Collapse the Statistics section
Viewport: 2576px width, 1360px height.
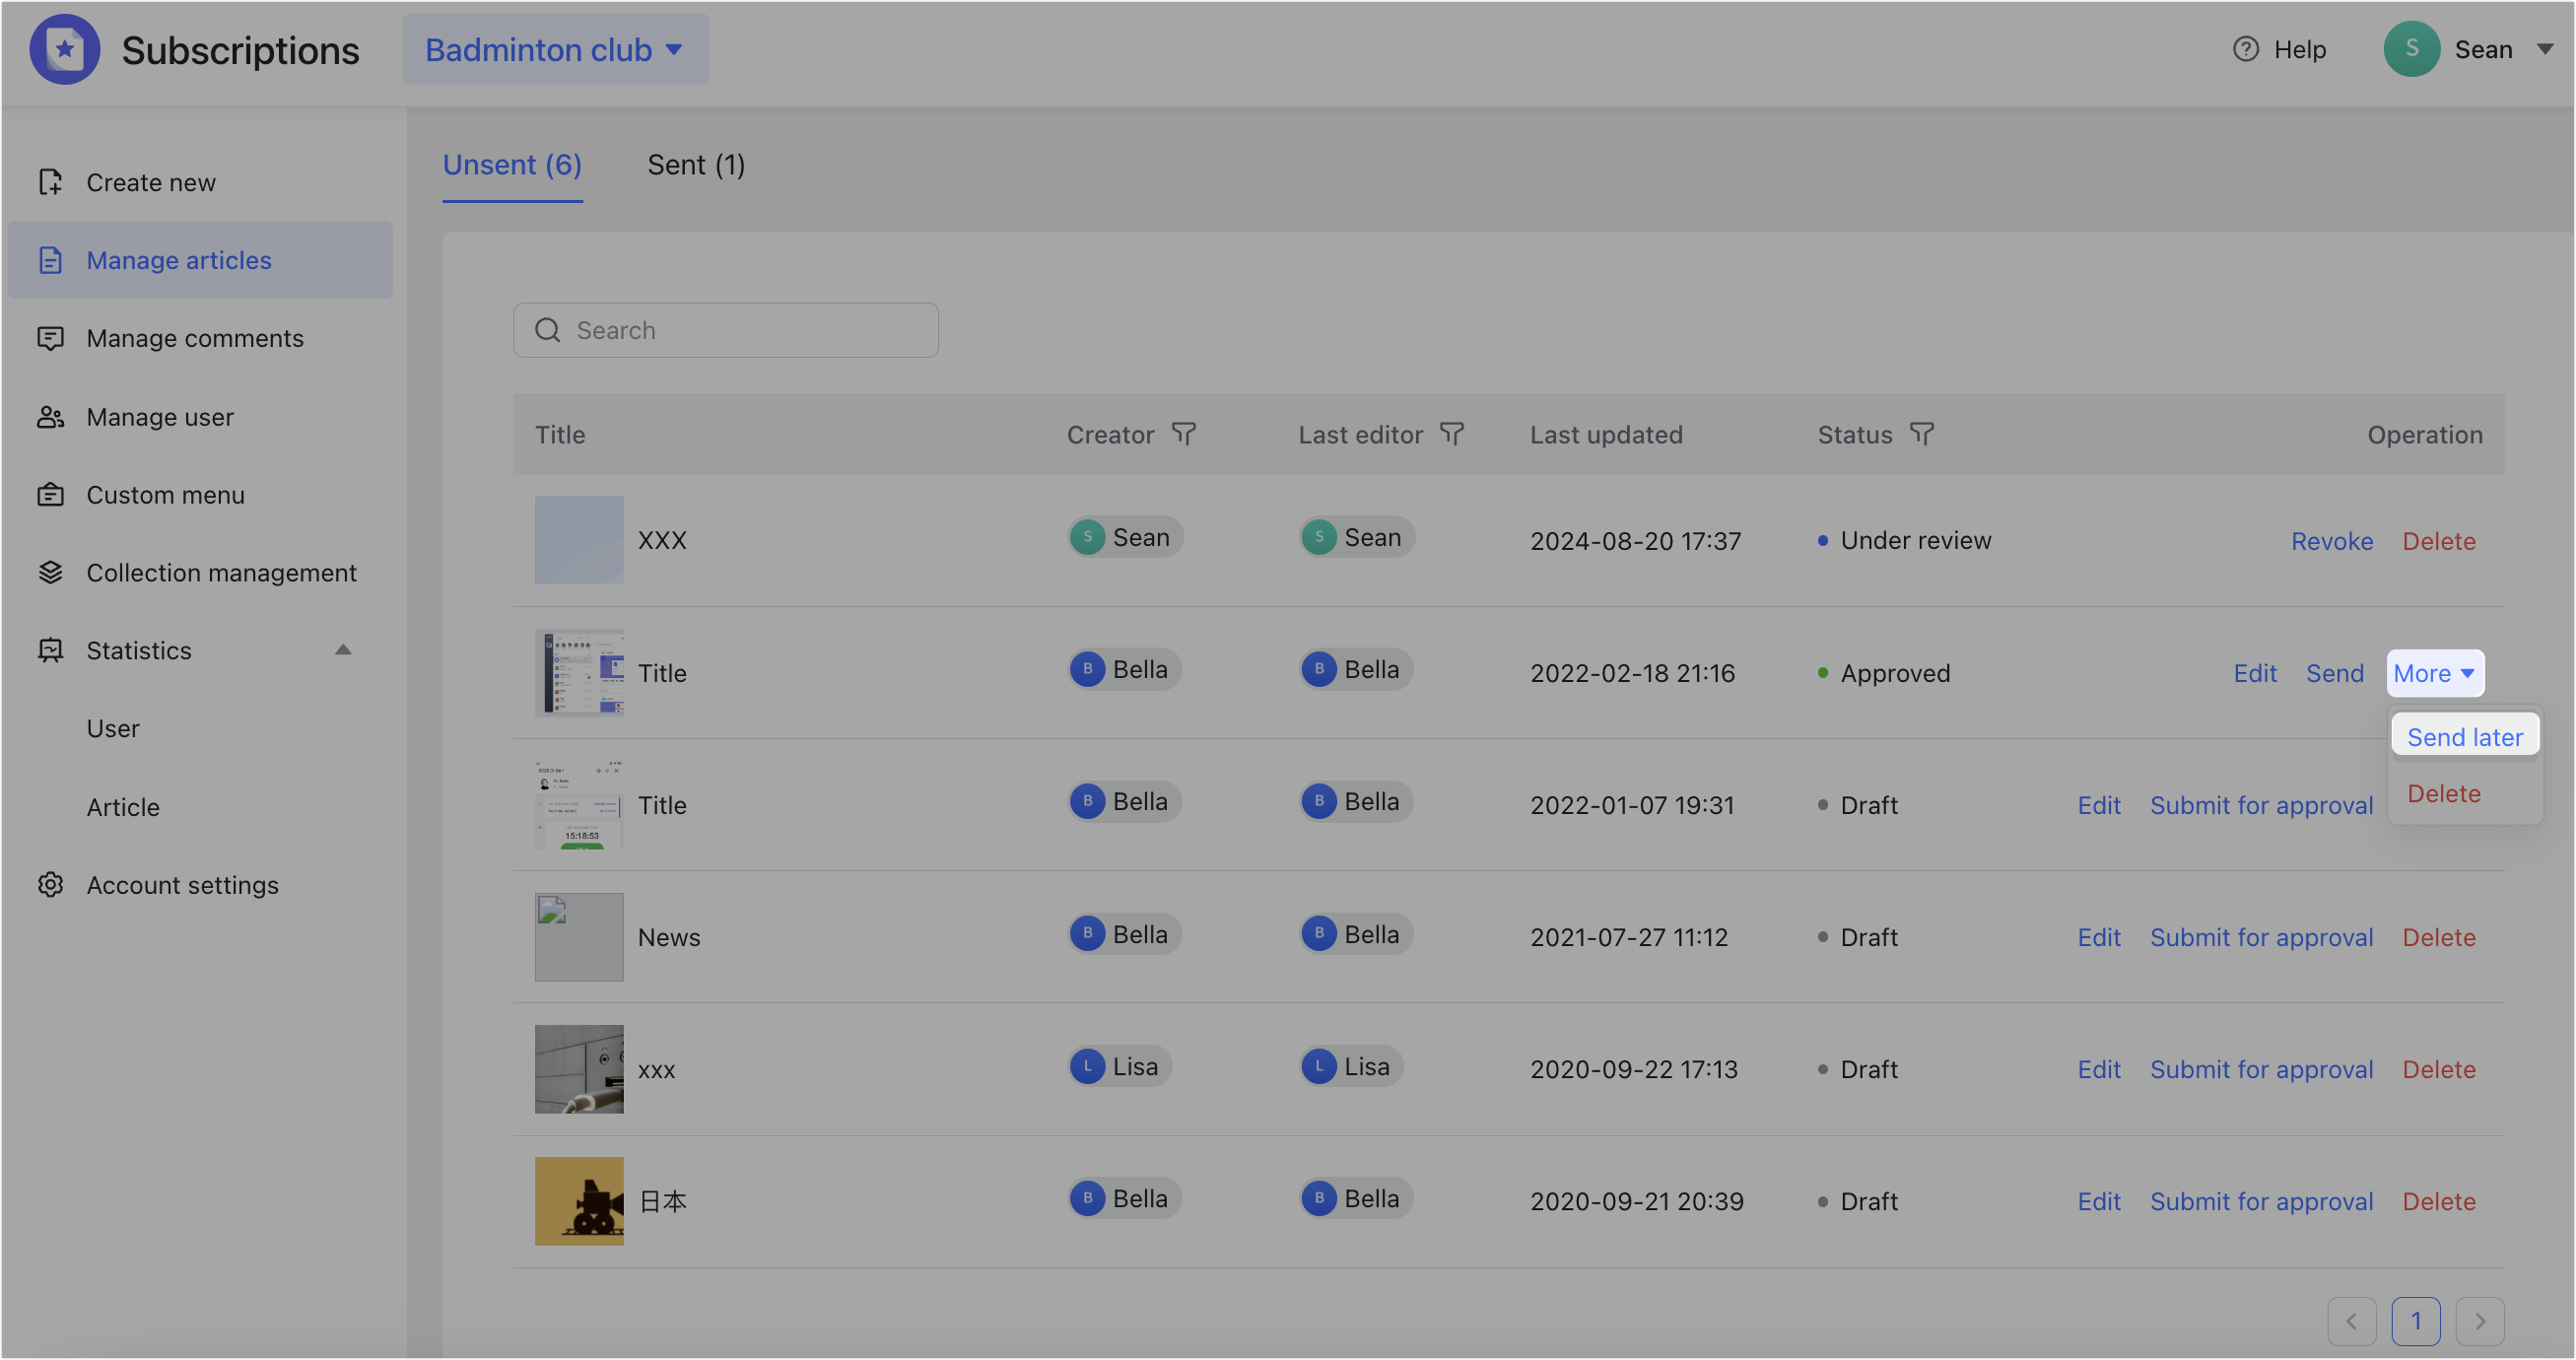344,649
